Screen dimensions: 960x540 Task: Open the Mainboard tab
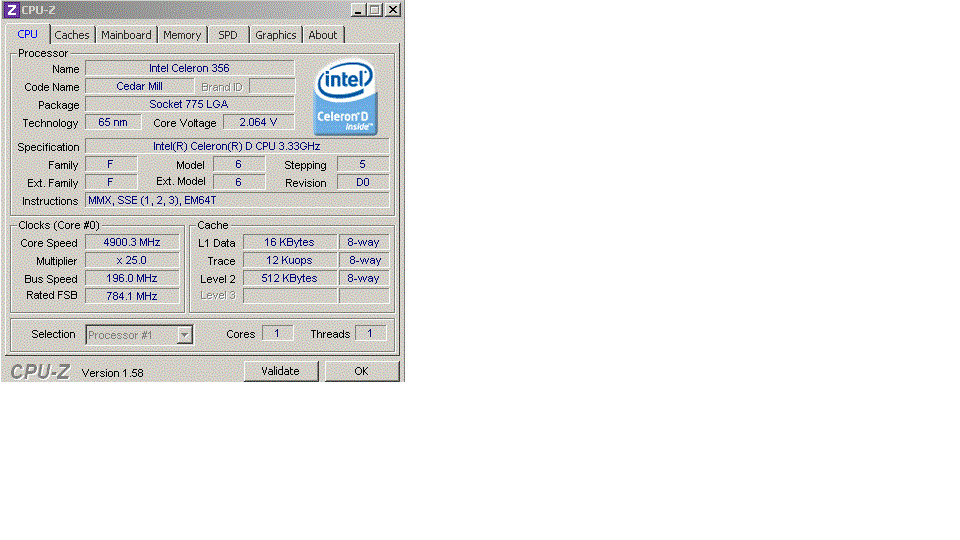click(126, 35)
